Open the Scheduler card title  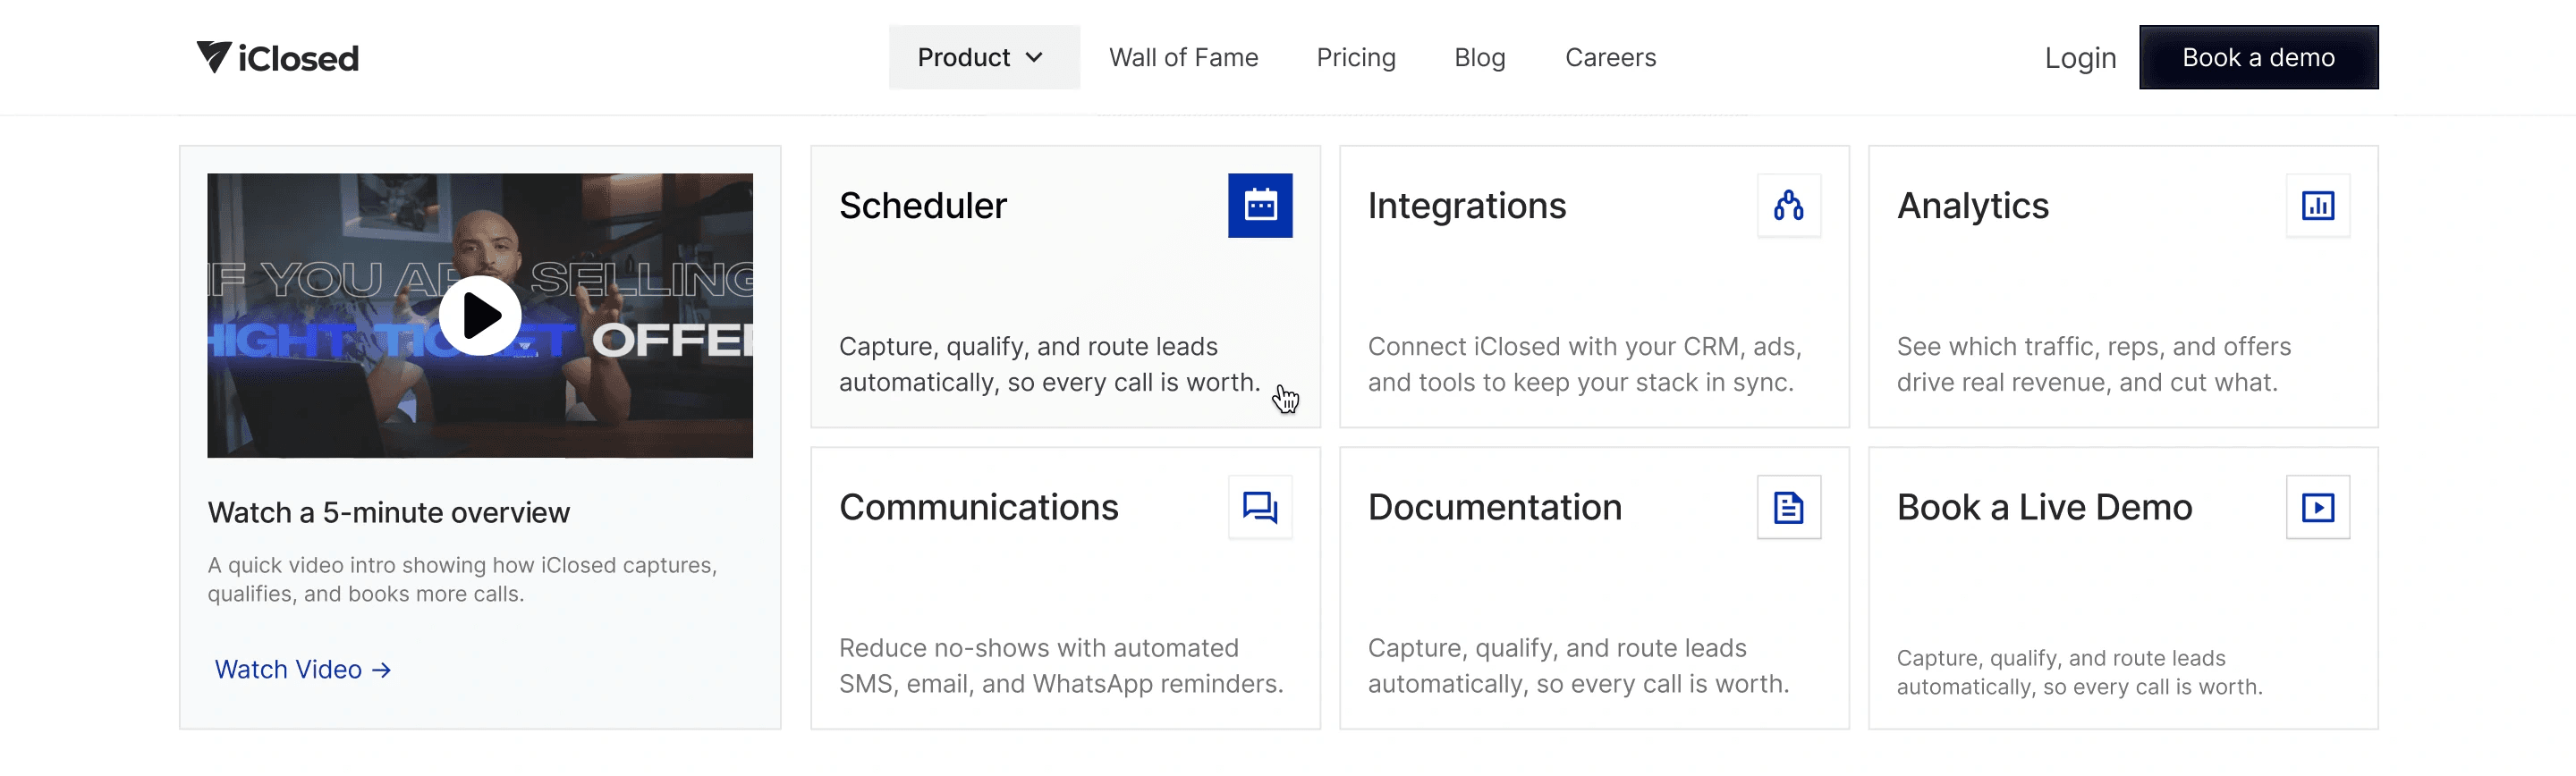(x=922, y=206)
